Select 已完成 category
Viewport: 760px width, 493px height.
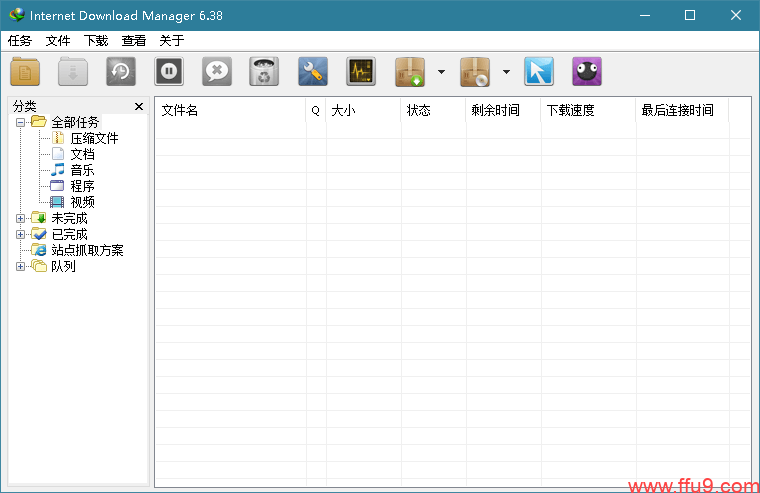69,234
